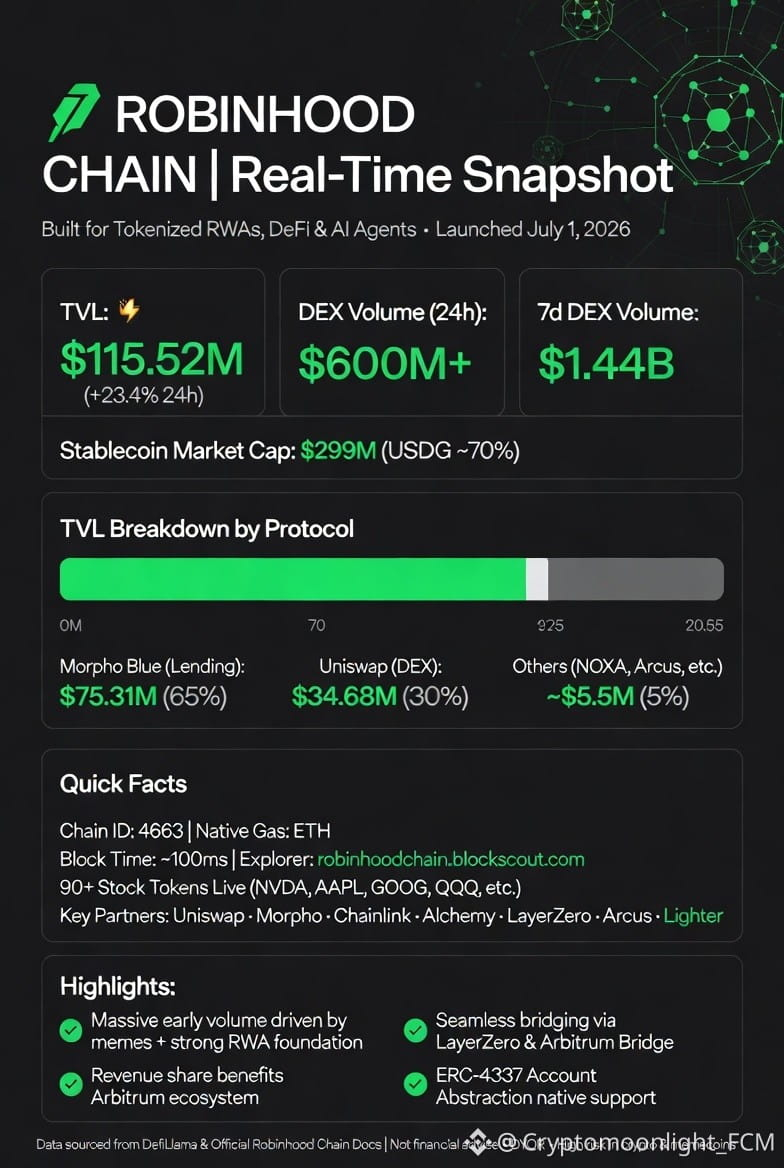Image resolution: width=784 pixels, height=1168 pixels.
Task: Click the checkmark beside Revenue share benefits
Action: [x=71, y=1085]
